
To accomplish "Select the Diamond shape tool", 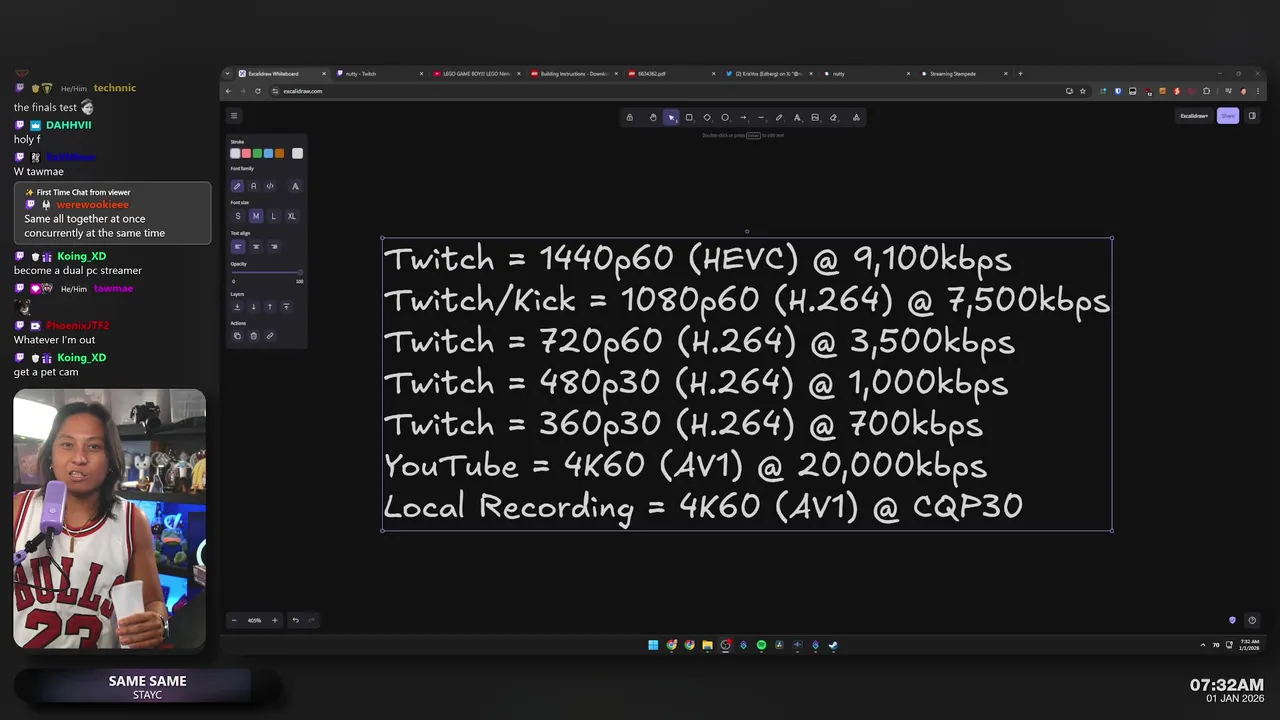I will 707,117.
